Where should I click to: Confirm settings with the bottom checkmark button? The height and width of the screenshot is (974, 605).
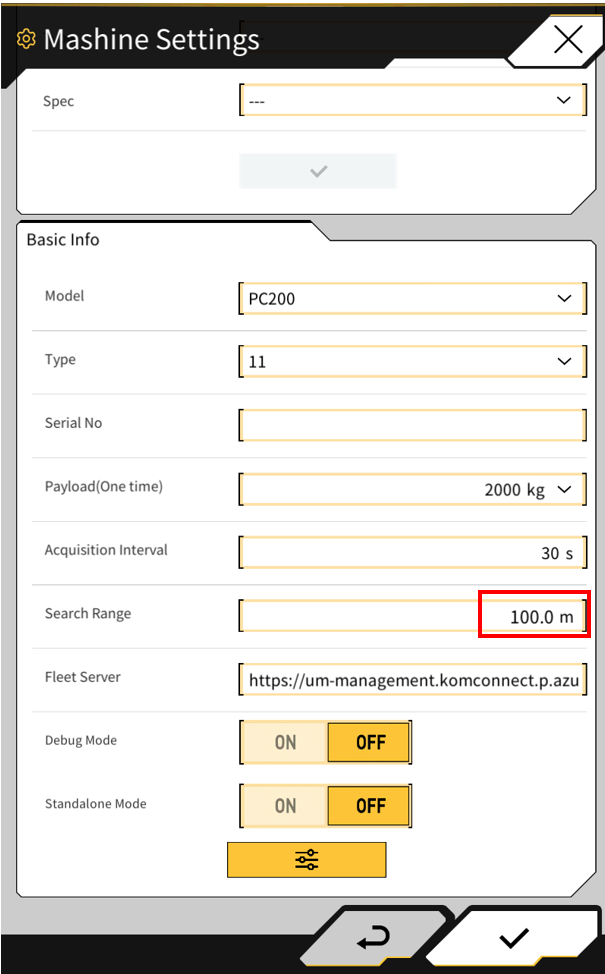pyautogui.click(x=514, y=938)
